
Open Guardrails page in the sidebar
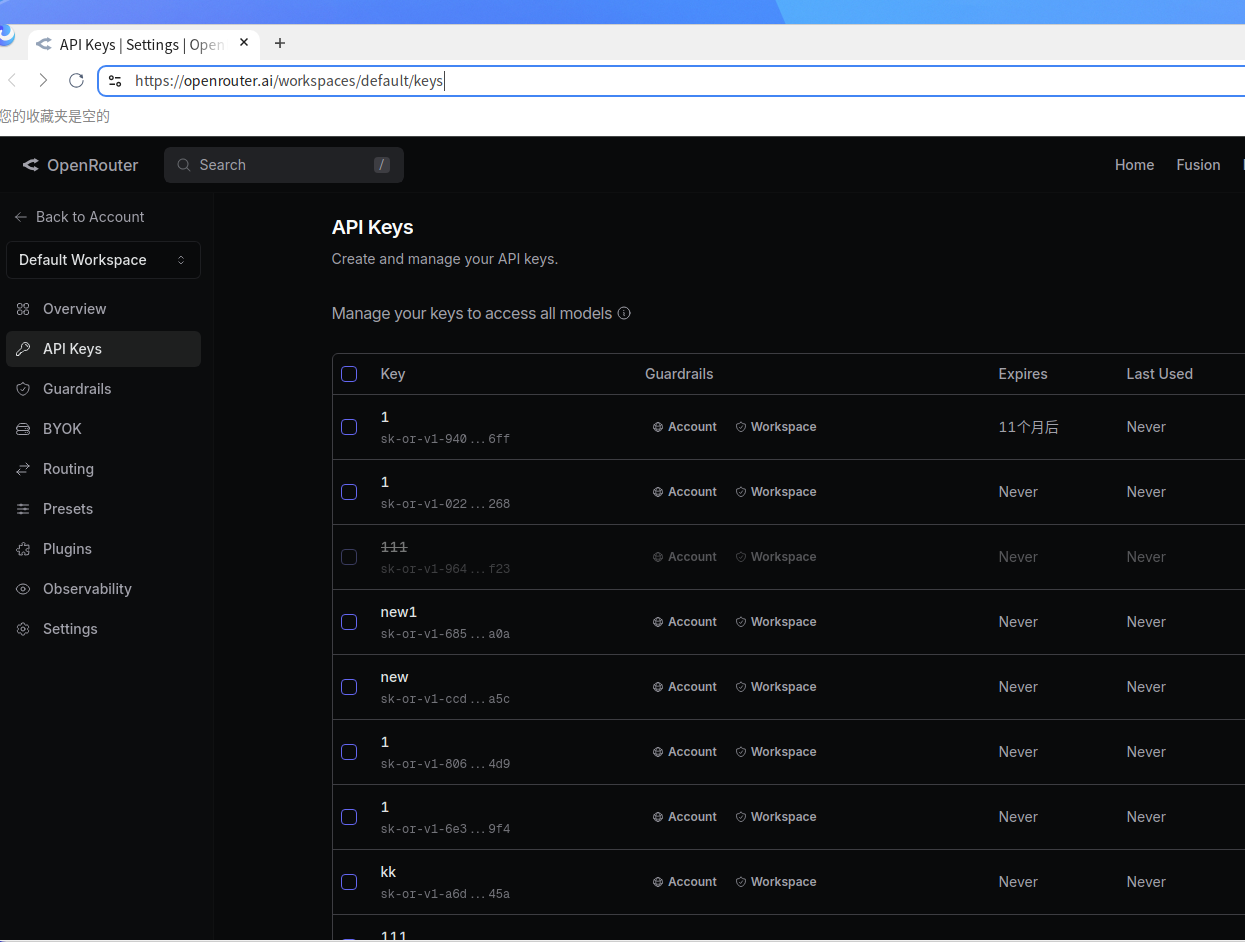pyautogui.click(x=103, y=389)
